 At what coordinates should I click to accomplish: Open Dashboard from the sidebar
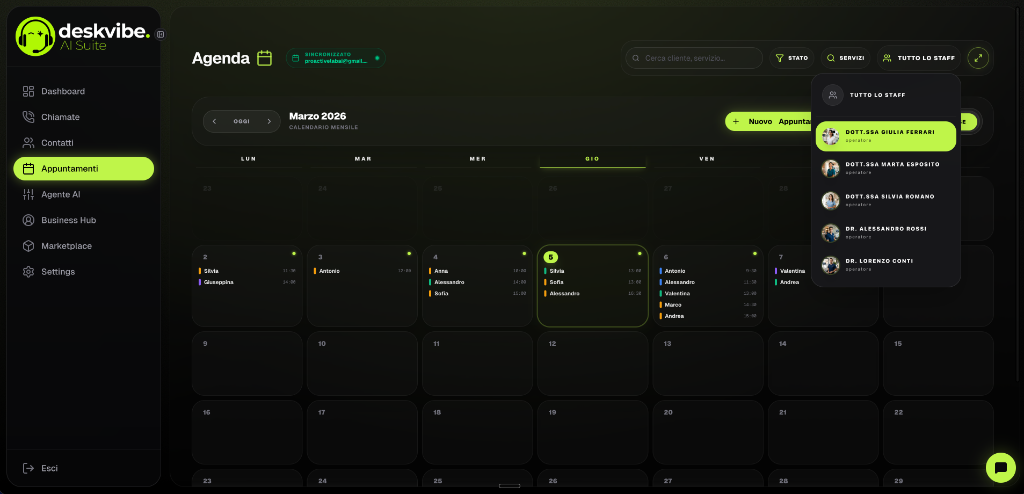pyautogui.click(x=84, y=91)
